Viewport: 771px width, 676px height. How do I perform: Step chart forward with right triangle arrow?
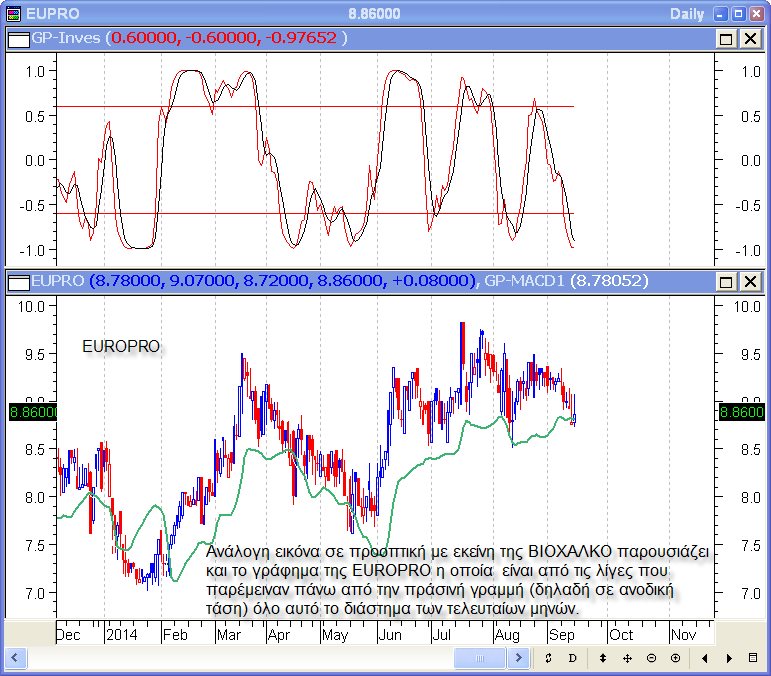point(729,658)
